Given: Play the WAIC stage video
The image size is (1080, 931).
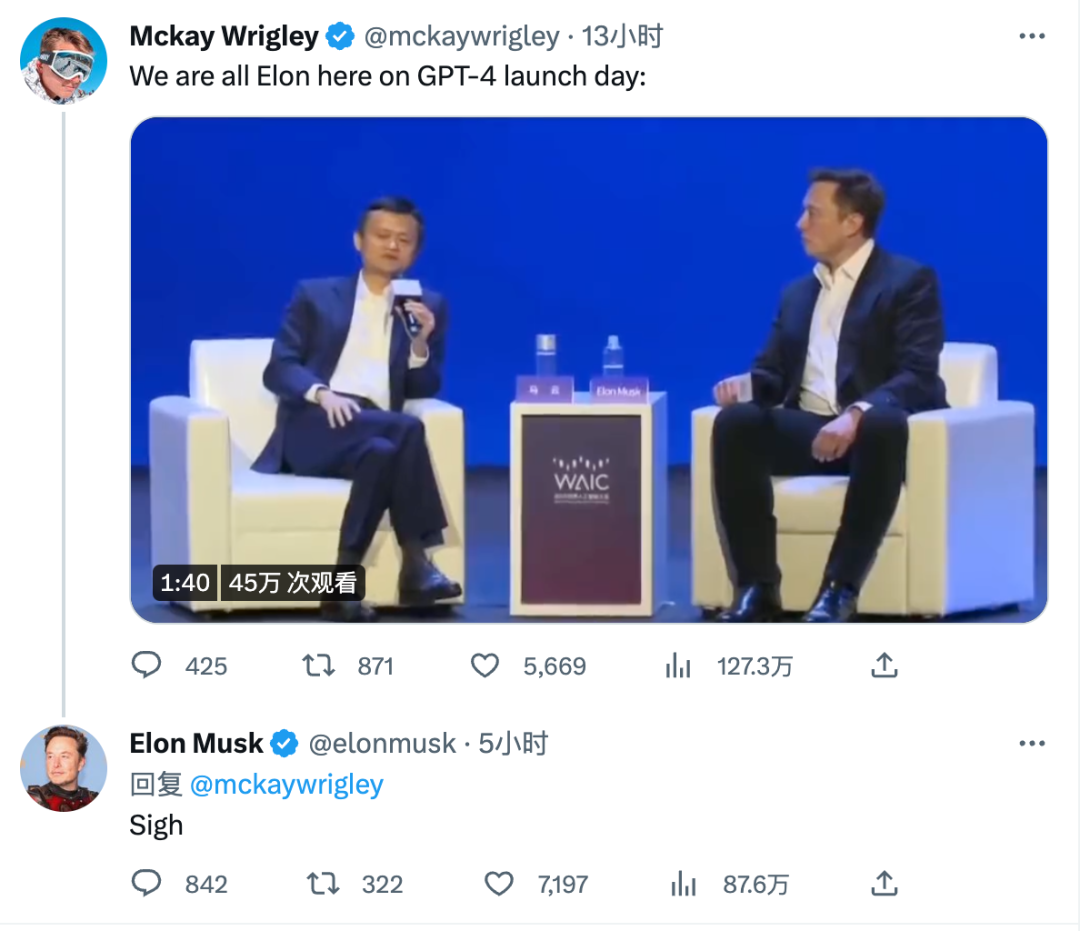Looking at the screenshot, I should 589,370.
